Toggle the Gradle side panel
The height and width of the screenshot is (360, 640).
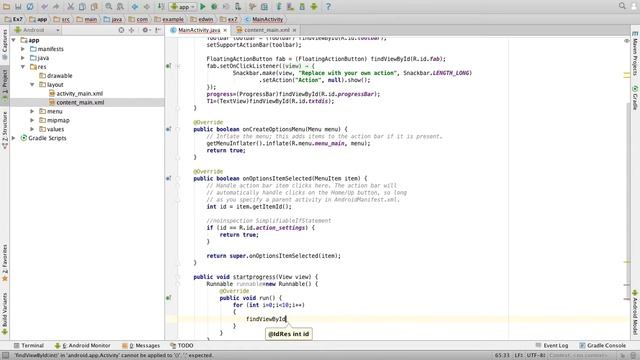(635, 98)
